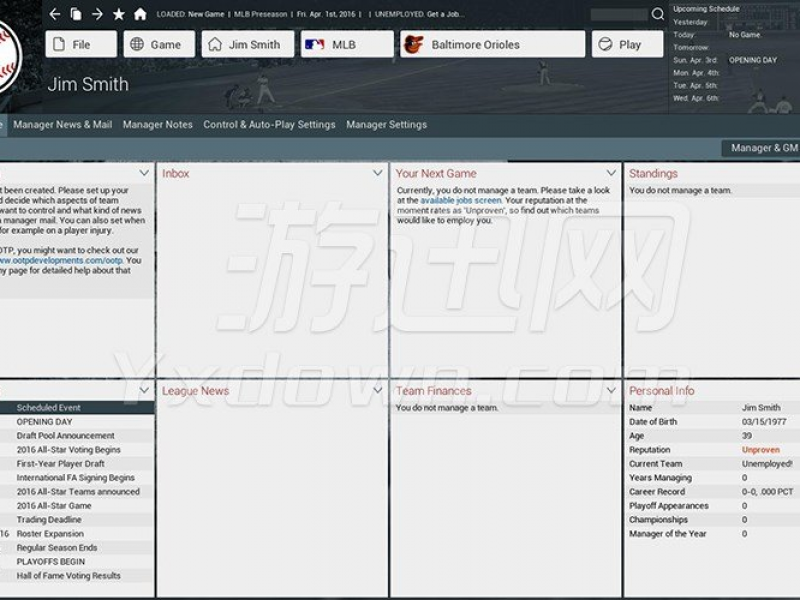
Task: Open the Game menu with globe icon
Action: pos(159,44)
